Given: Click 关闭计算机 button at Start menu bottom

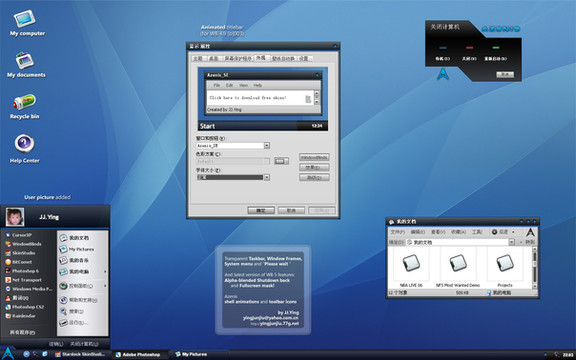Looking at the screenshot, I should pyautogui.click(x=84, y=344).
